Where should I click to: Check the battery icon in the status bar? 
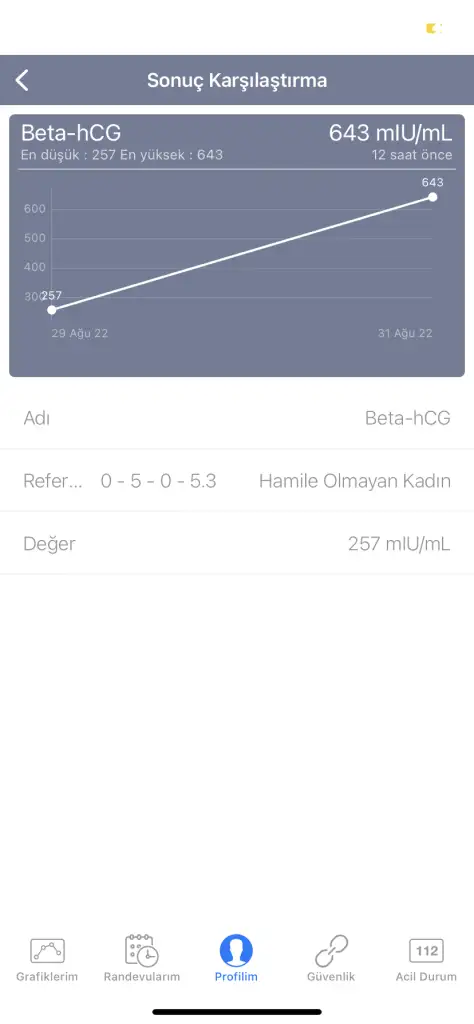click(x=434, y=28)
